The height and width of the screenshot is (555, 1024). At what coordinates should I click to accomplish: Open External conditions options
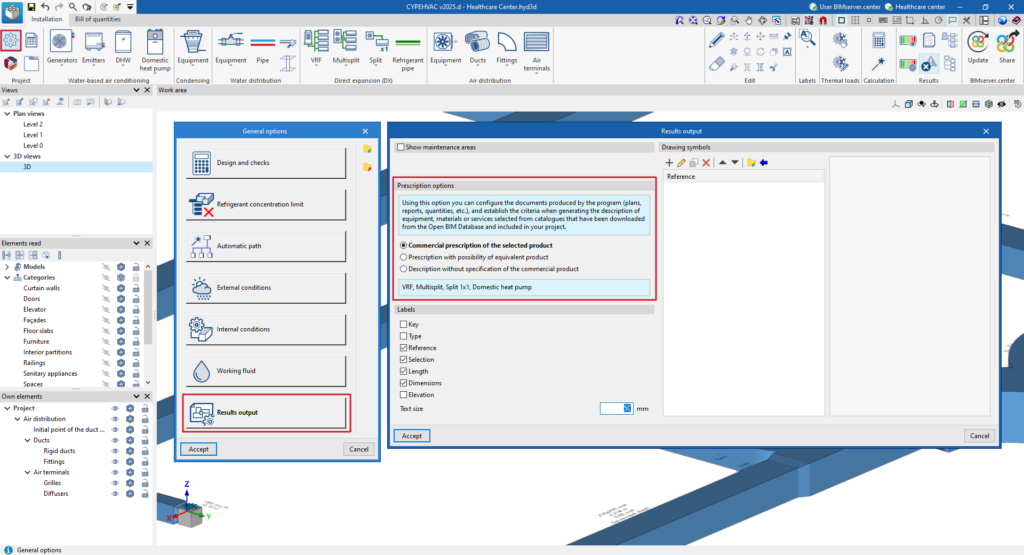pyautogui.click(x=266, y=288)
